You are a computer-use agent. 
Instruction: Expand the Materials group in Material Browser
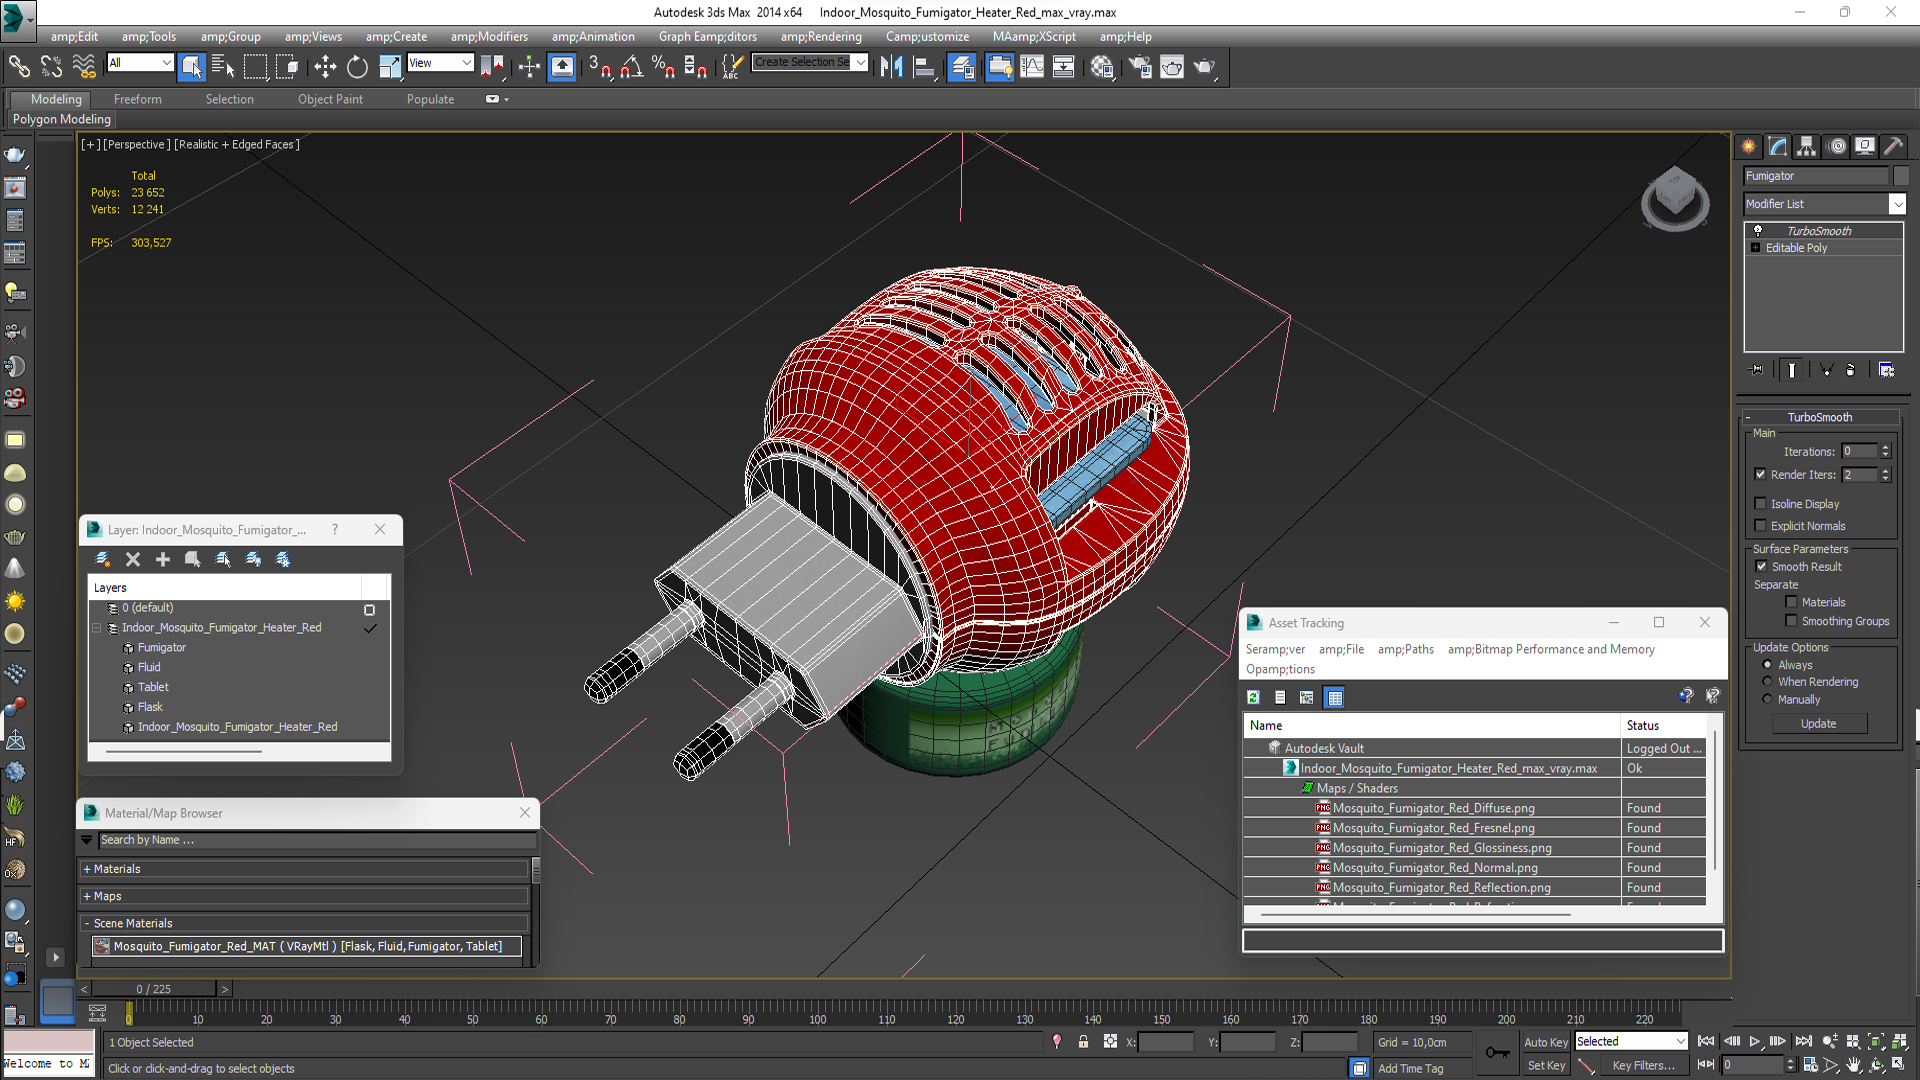tap(305, 869)
